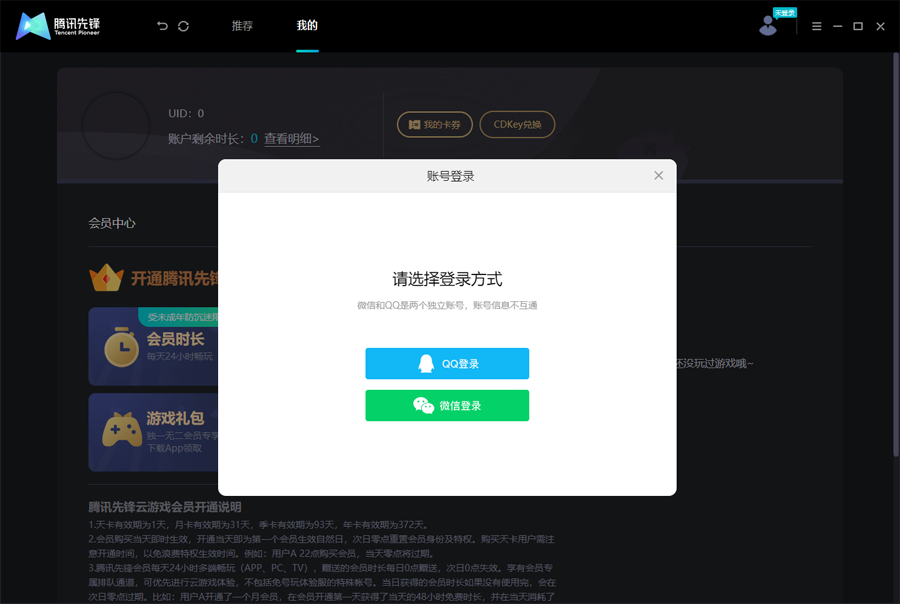The height and width of the screenshot is (604, 900).
Task: Close the Tencent Pioneer window
Action: point(880,26)
